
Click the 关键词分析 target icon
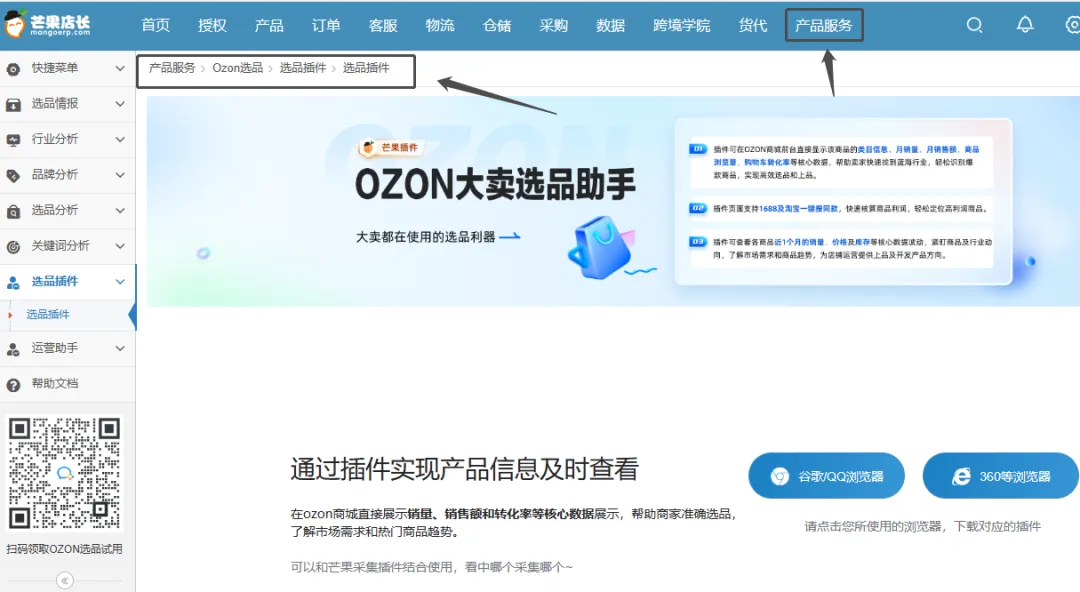(x=13, y=247)
